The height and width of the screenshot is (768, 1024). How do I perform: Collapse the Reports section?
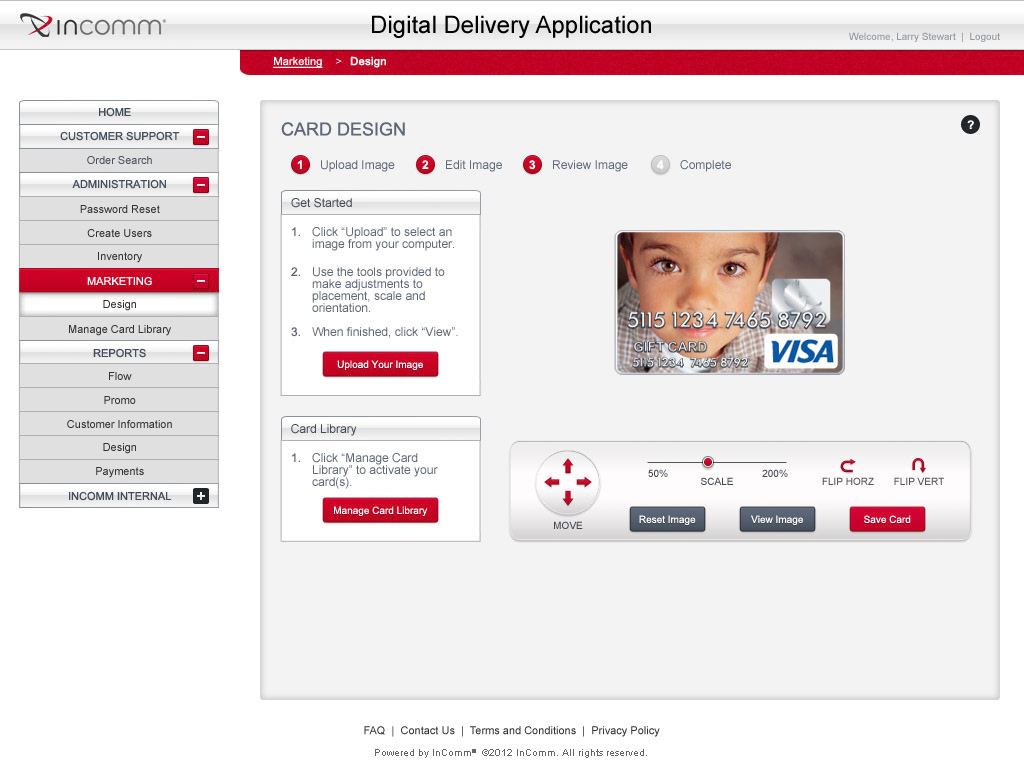coord(201,353)
